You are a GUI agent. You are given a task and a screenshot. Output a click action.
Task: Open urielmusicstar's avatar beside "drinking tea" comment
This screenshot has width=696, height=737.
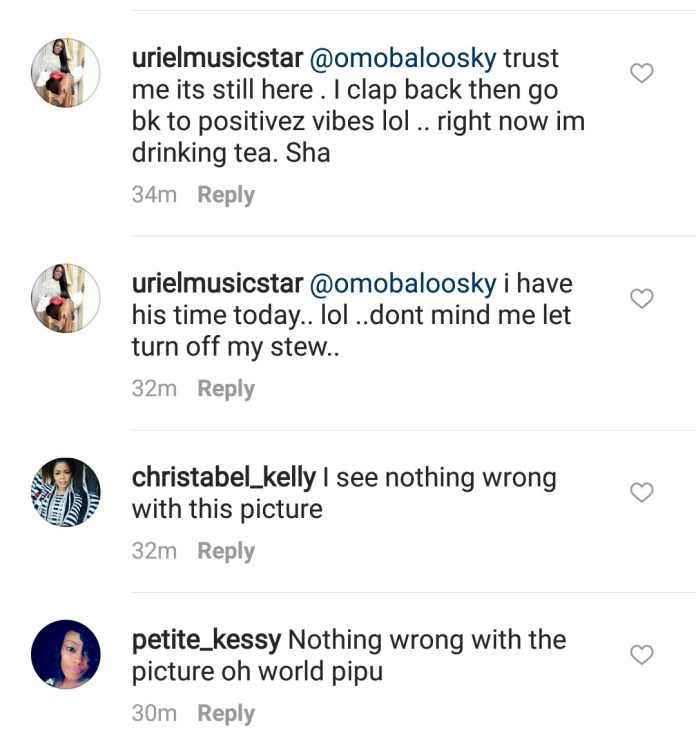66,72
